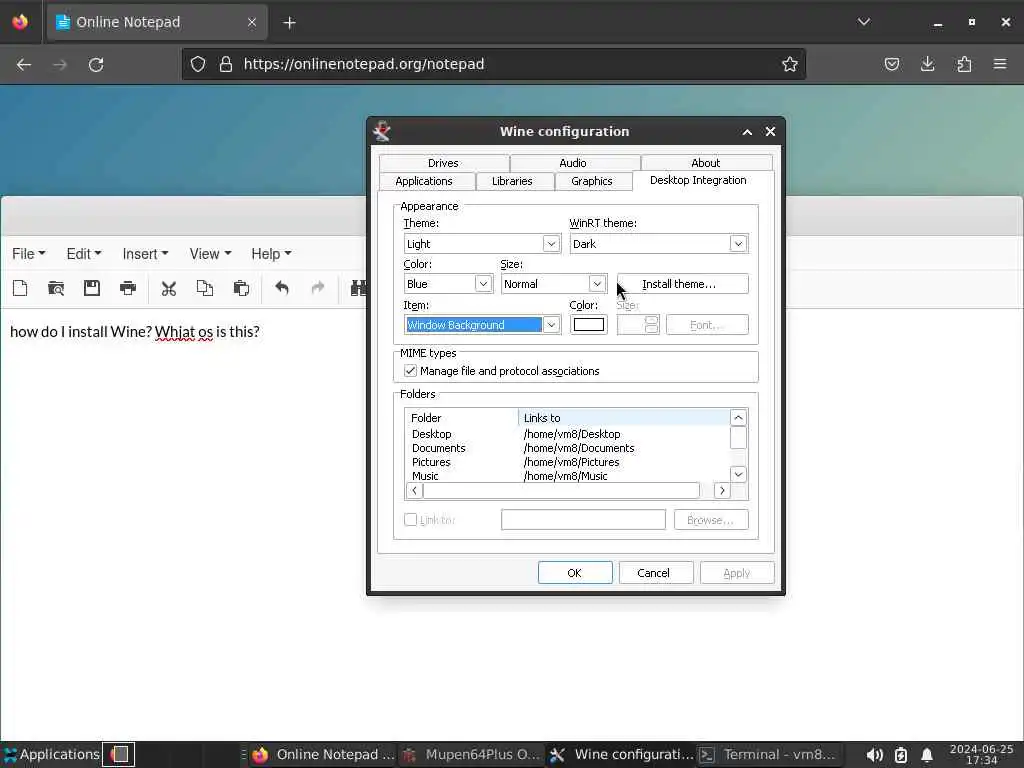Click the New document icon in notepad toolbar
The width and height of the screenshot is (1024, 768).
click(20, 288)
